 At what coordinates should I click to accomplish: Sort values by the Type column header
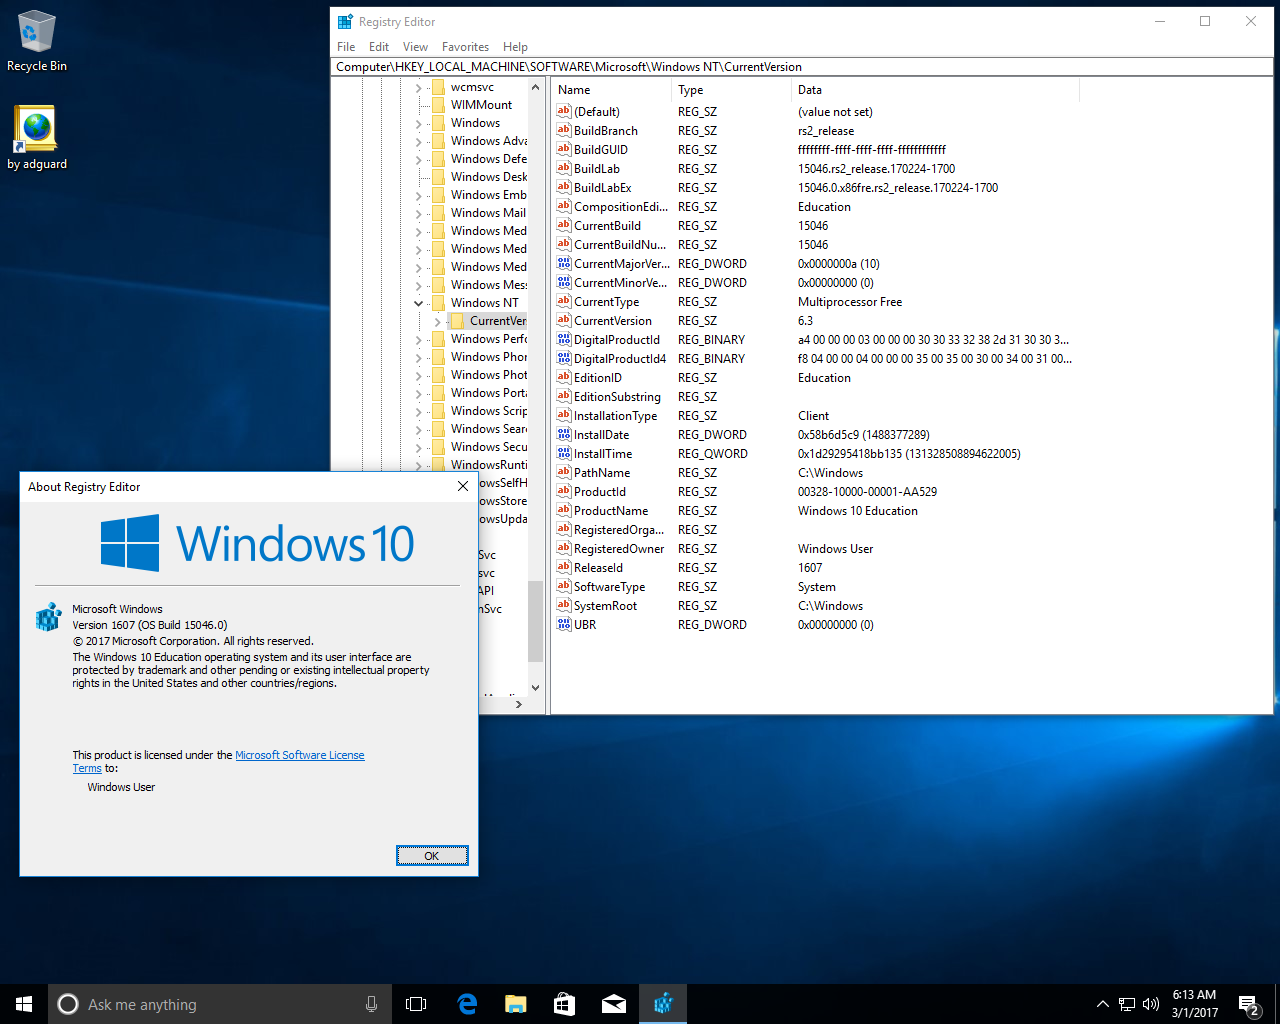click(x=731, y=90)
